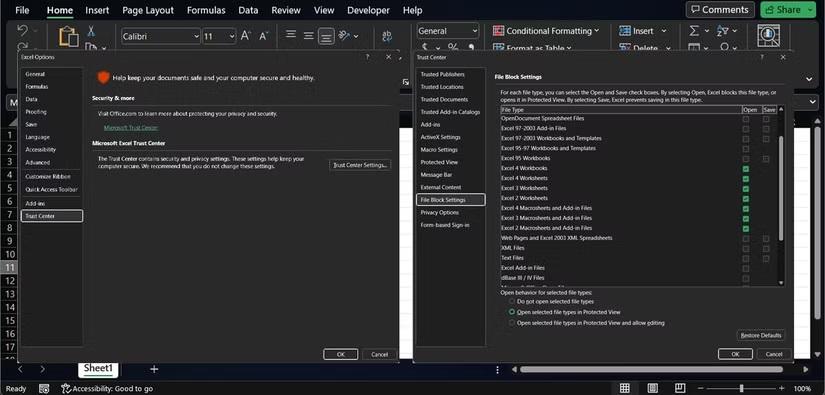
Task: Uncheck Open for Excel 4 Worksheets
Action: (x=746, y=179)
